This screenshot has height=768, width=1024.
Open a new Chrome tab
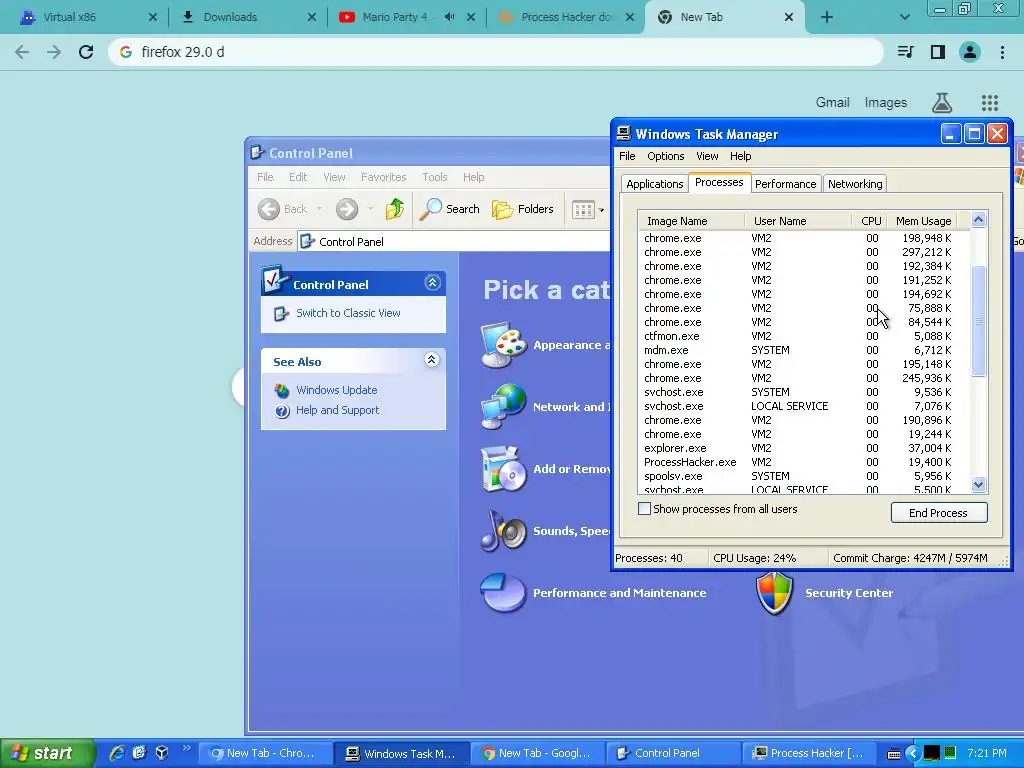[x=827, y=17]
